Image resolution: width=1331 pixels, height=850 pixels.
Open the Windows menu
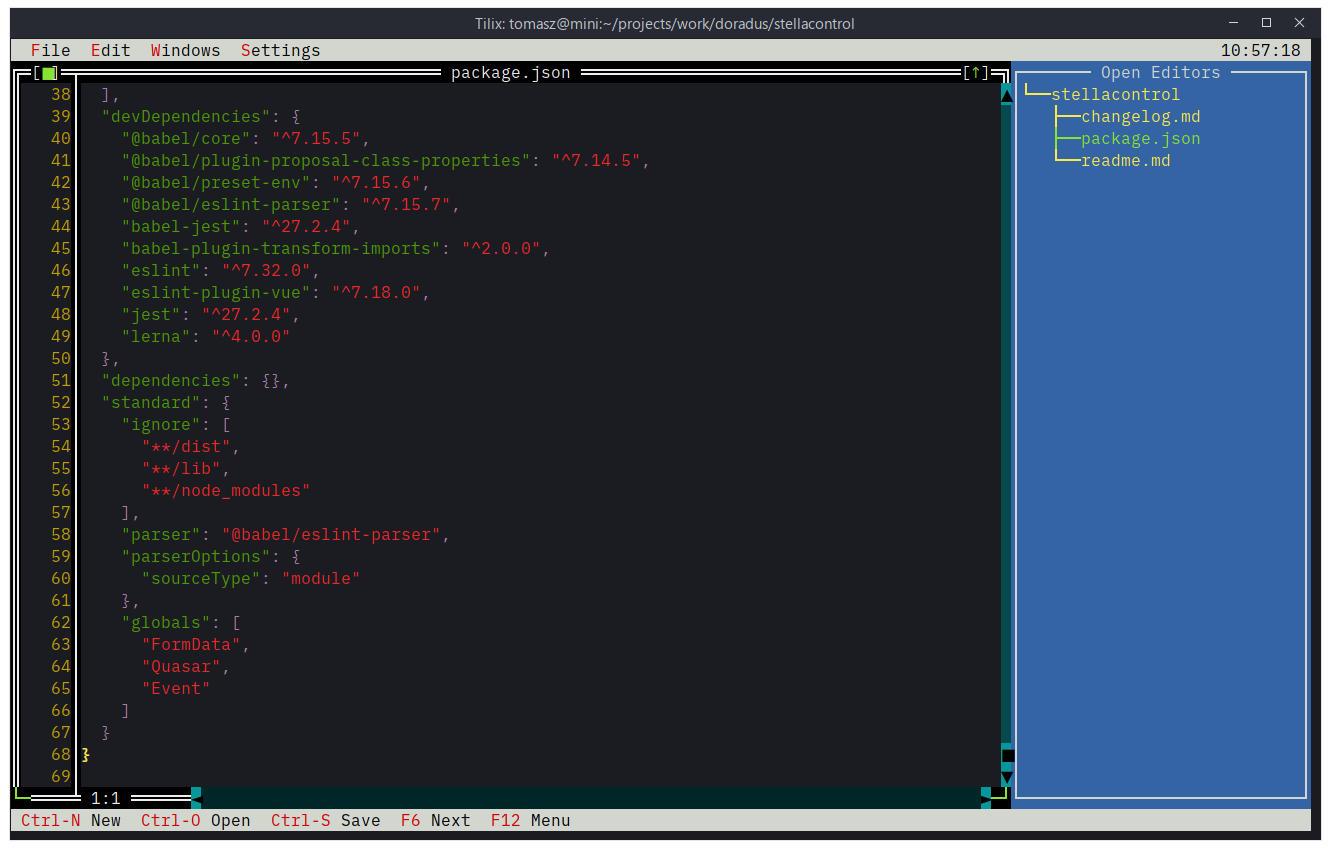185,50
